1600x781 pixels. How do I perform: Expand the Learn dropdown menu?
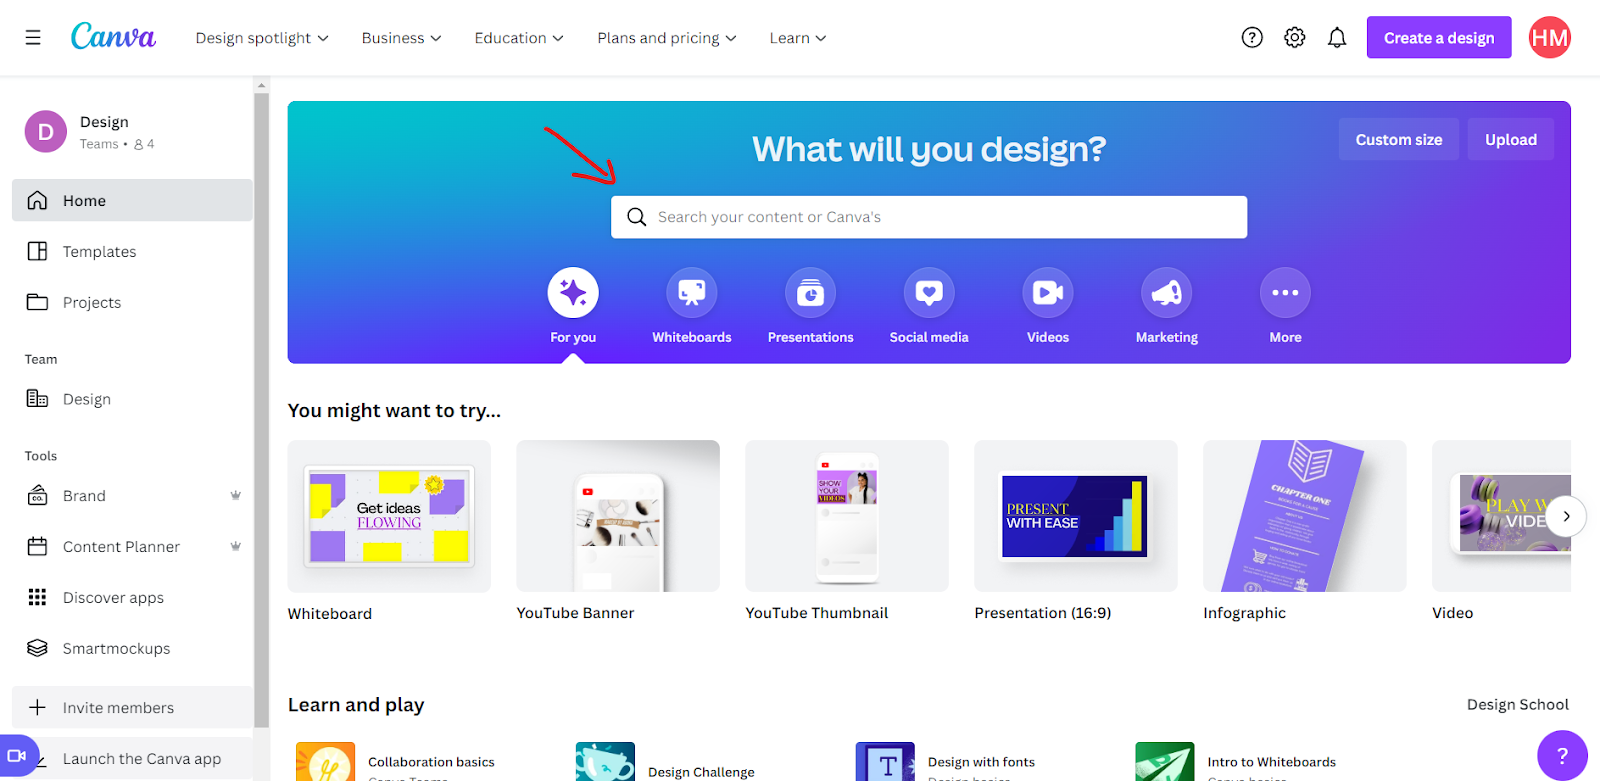798,38
